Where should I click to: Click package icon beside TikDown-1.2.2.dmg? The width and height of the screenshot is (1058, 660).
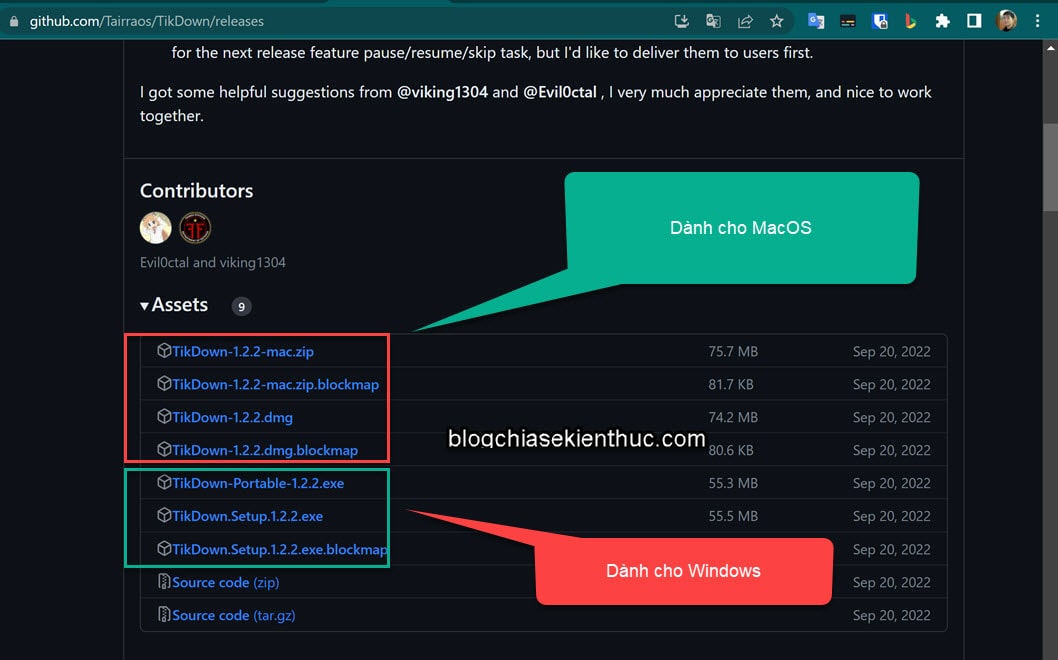click(x=164, y=416)
